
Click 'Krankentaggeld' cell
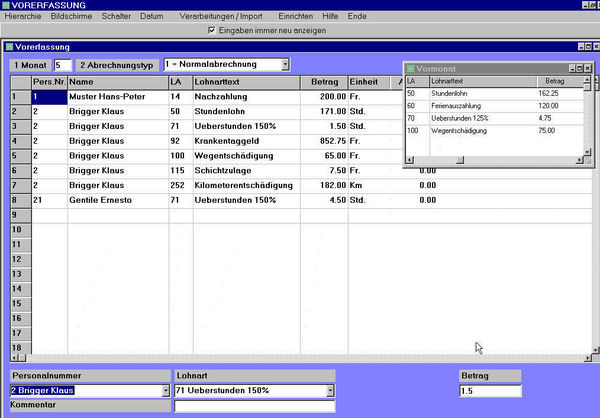tap(247, 141)
